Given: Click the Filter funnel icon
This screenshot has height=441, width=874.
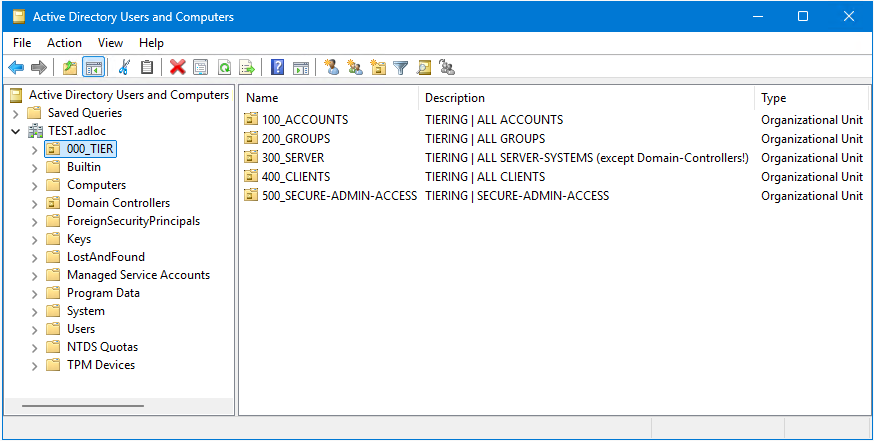Looking at the screenshot, I should [x=401, y=68].
